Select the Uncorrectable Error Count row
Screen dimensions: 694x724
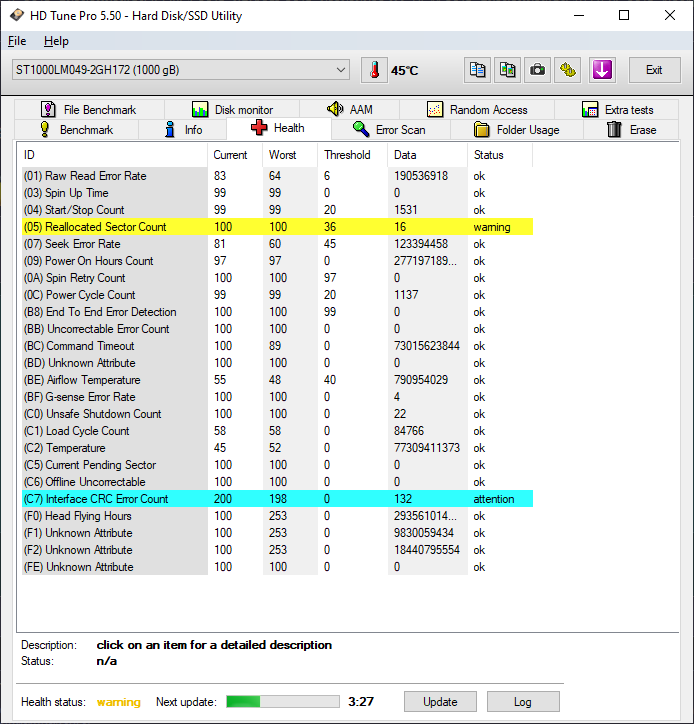(278, 329)
